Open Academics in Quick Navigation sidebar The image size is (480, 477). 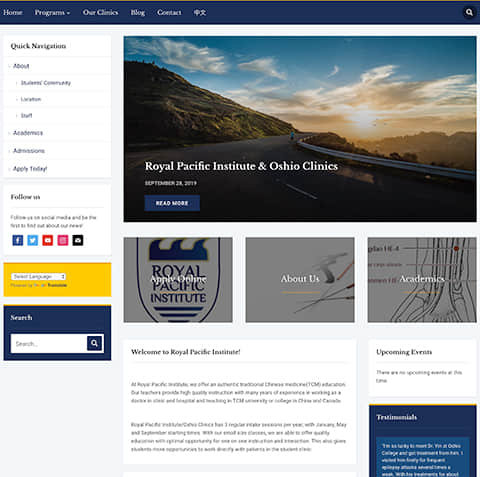point(28,133)
